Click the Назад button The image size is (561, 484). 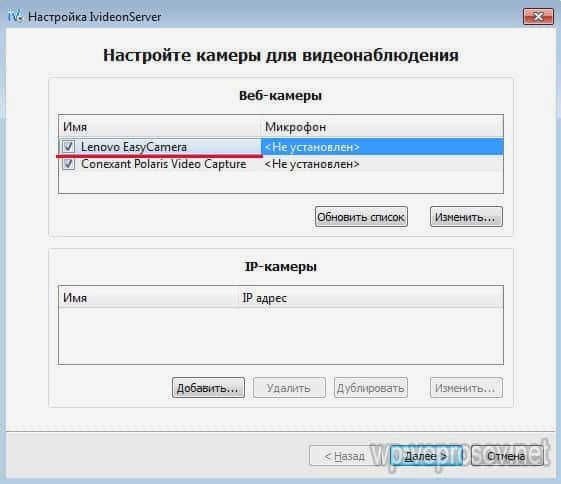[x=345, y=455]
